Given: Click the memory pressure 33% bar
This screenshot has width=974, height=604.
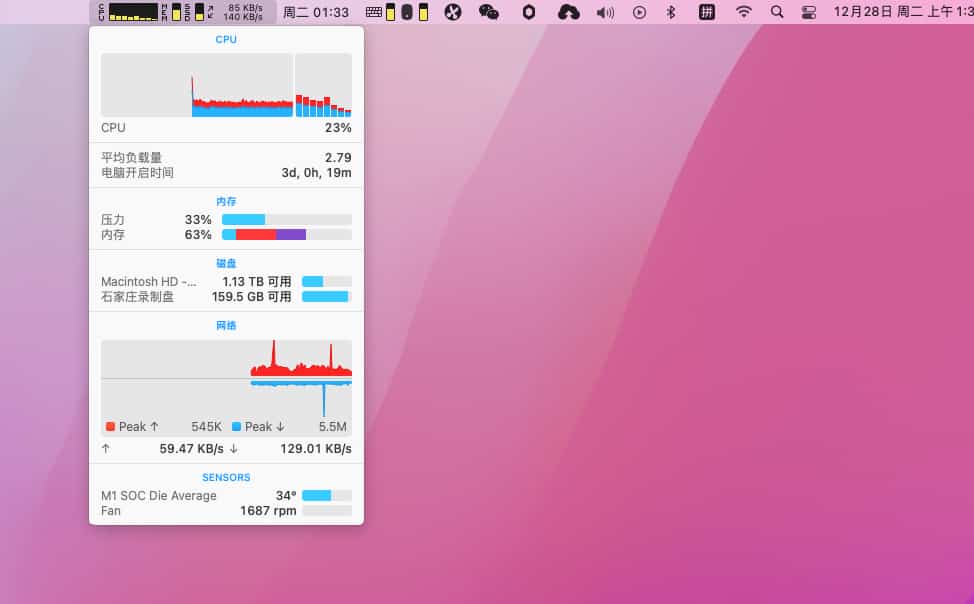Looking at the screenshot, I should (287, 219).
